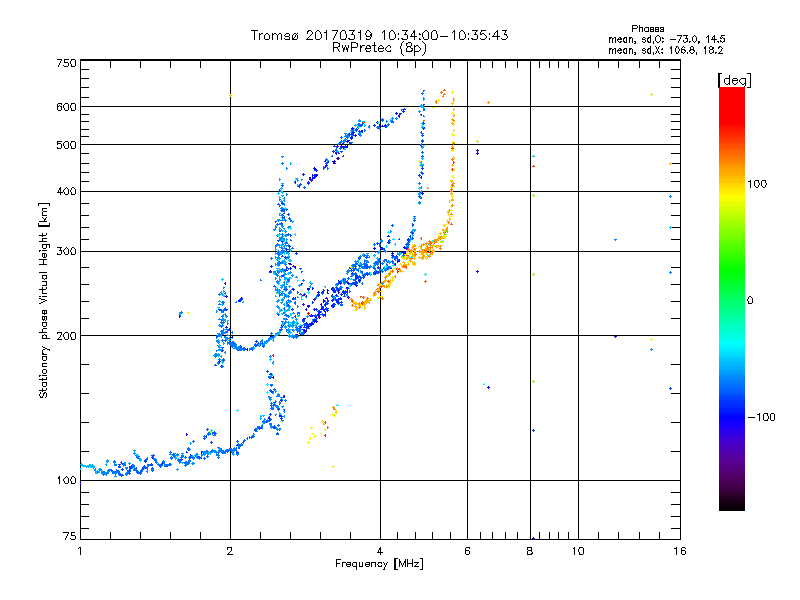Click x-axis tick label '8'
Screen dimensions: 800x600
coord(530,551)
